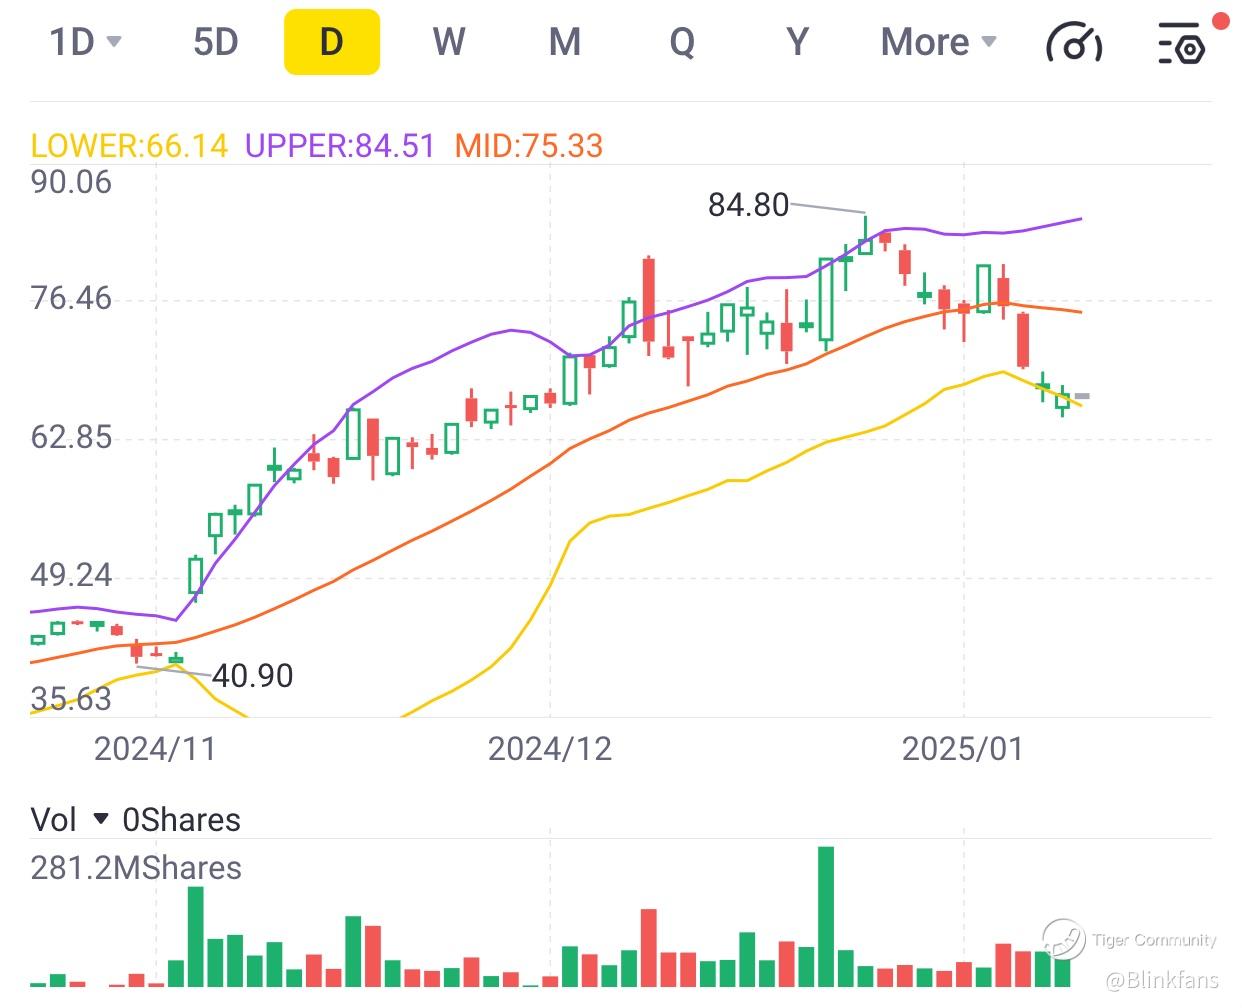Switch to the W weekly tab
The width and height of the screenshot is (1242, 1008).
click(449, 42)
